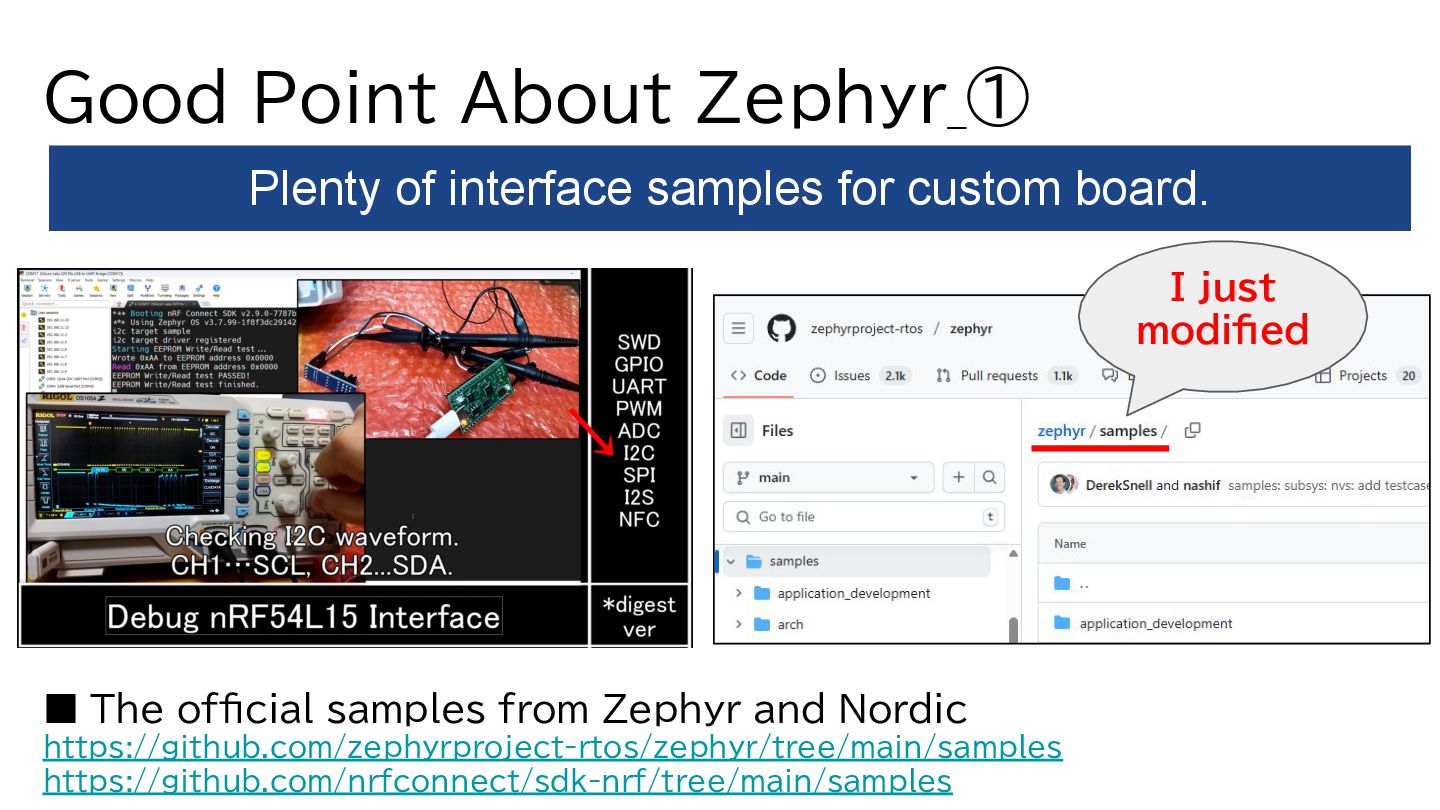Viewport: 1440px width, 810px height.
Task: Click MobaXterm Games toolbar icon
Action: (x=78, y=288)
